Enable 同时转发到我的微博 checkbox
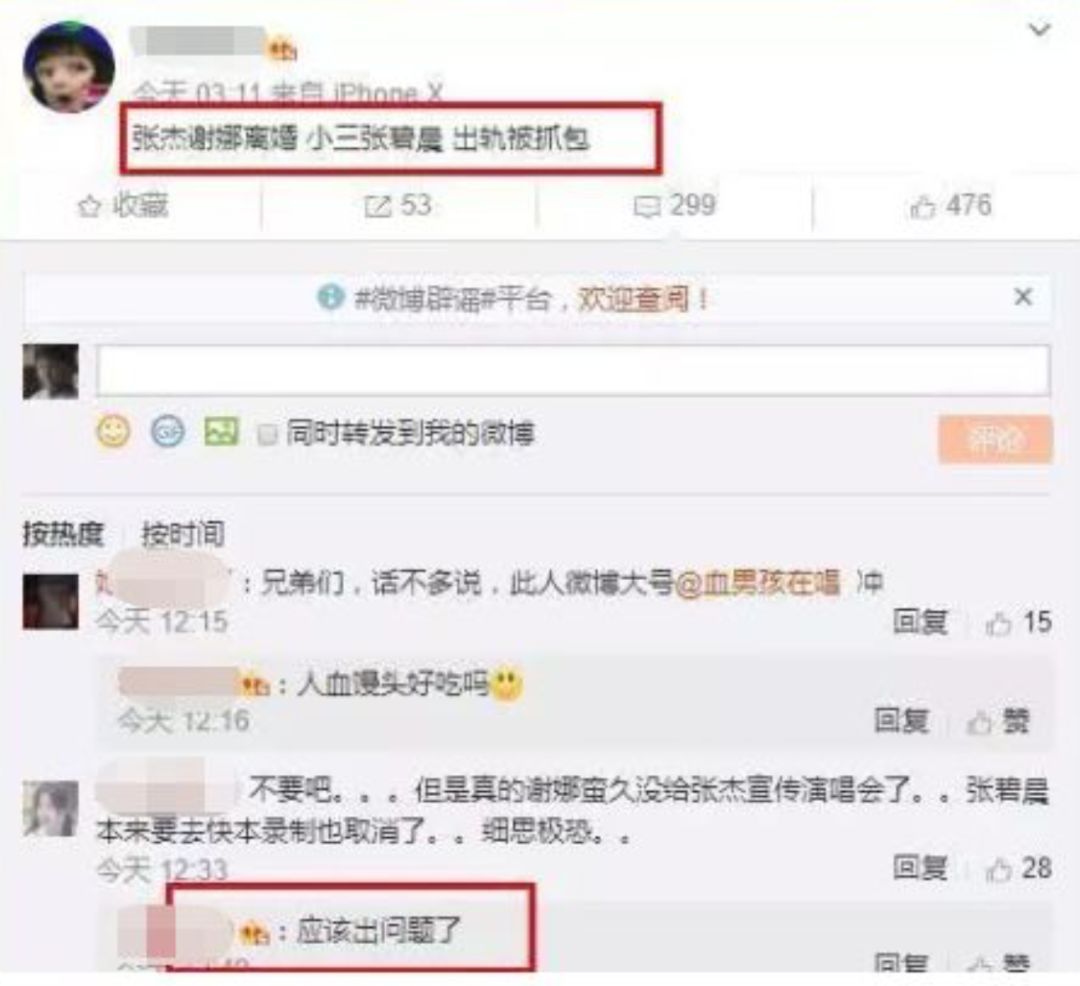The width and height of the screenshot is (1080, 986). click(267, 434)
